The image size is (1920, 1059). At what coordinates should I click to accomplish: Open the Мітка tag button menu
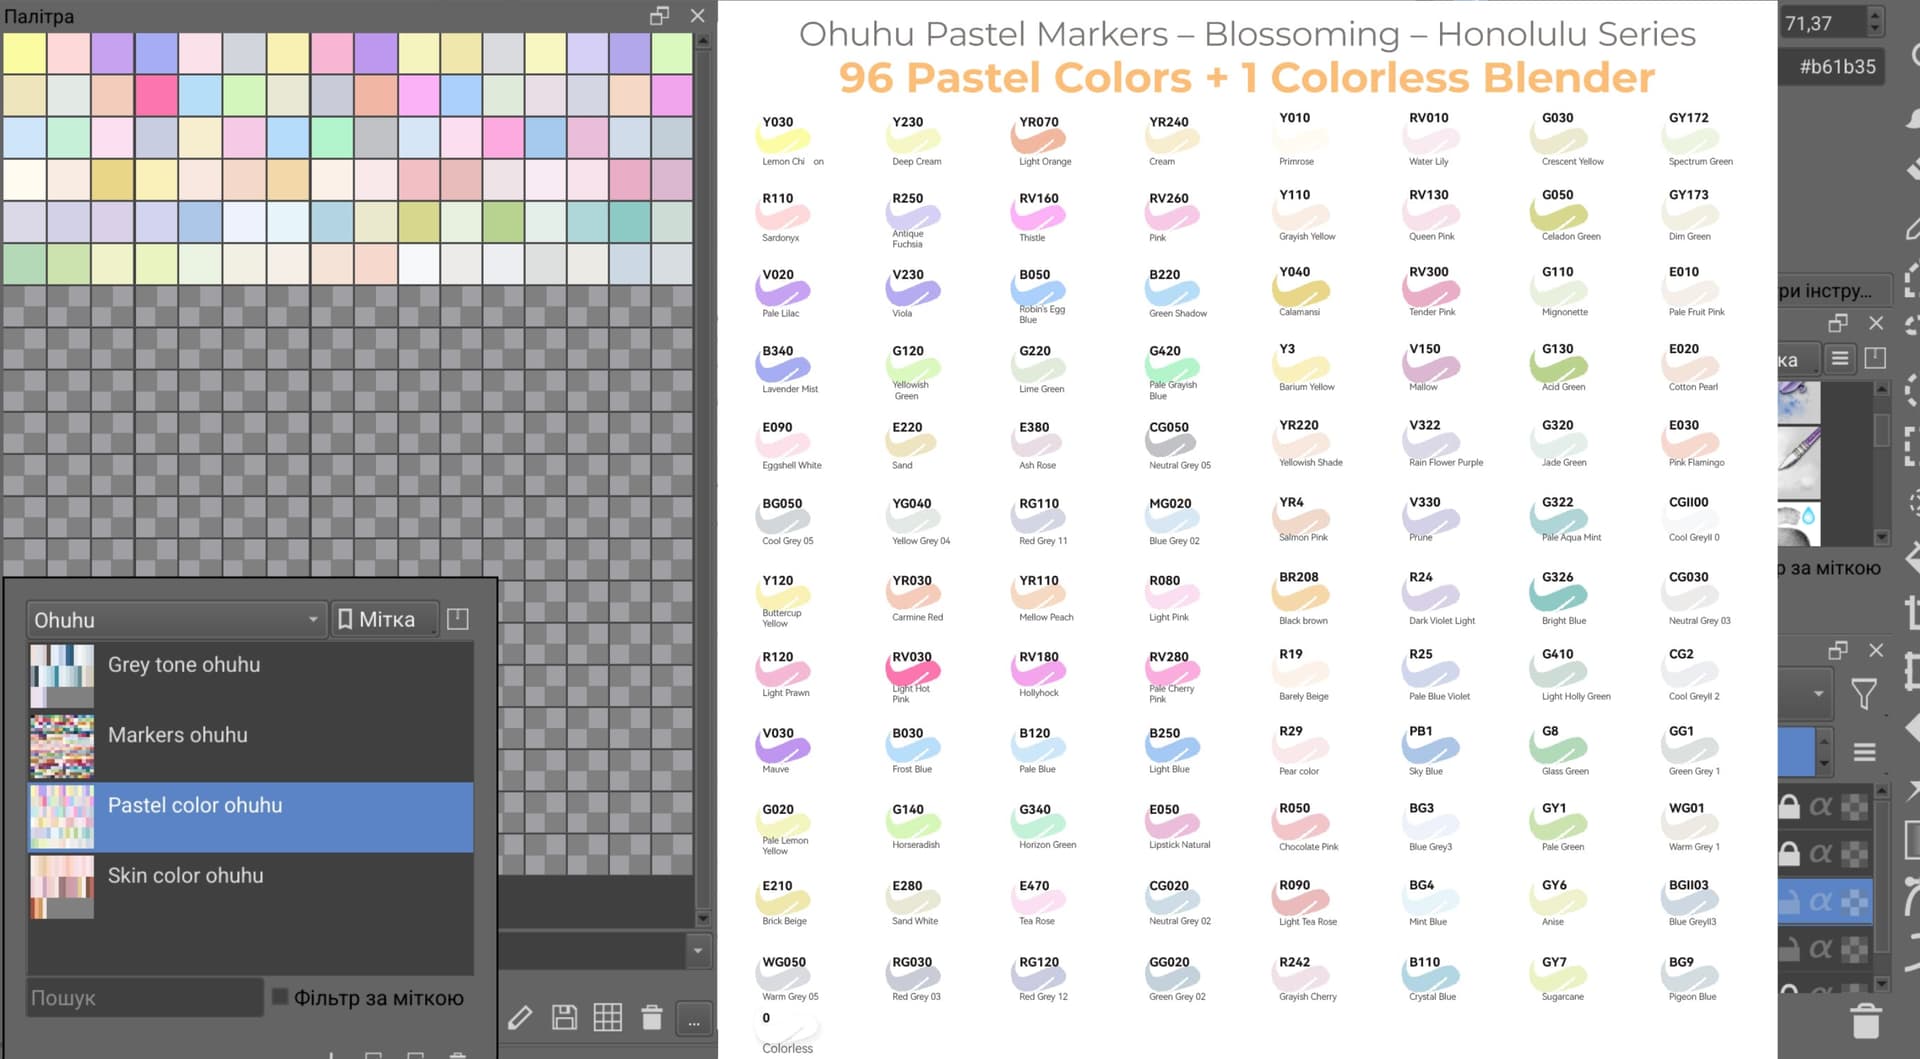(x=385, y=620)
